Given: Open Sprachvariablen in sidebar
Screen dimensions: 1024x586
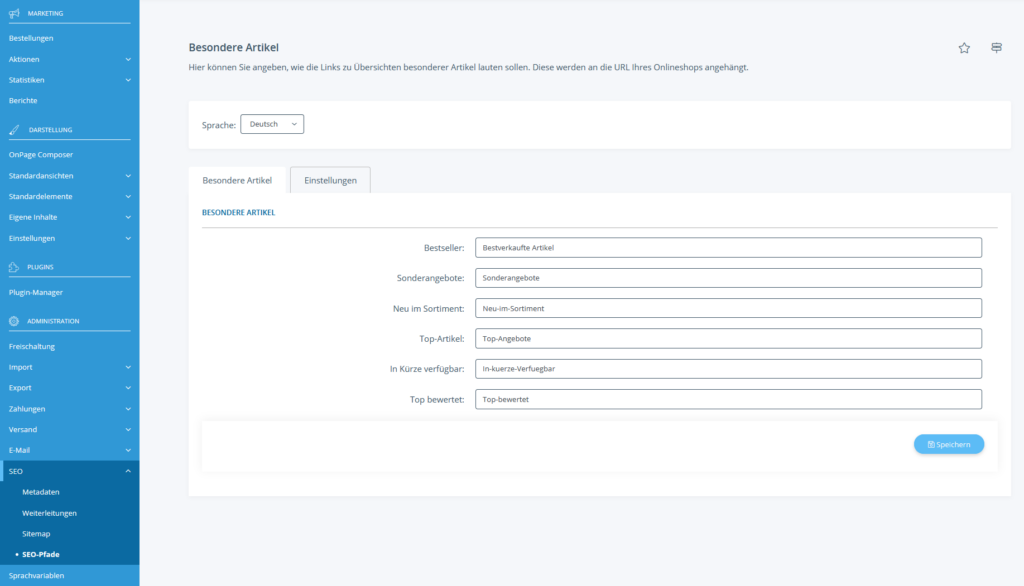Looking at the screenshot, I should [36, 576].
